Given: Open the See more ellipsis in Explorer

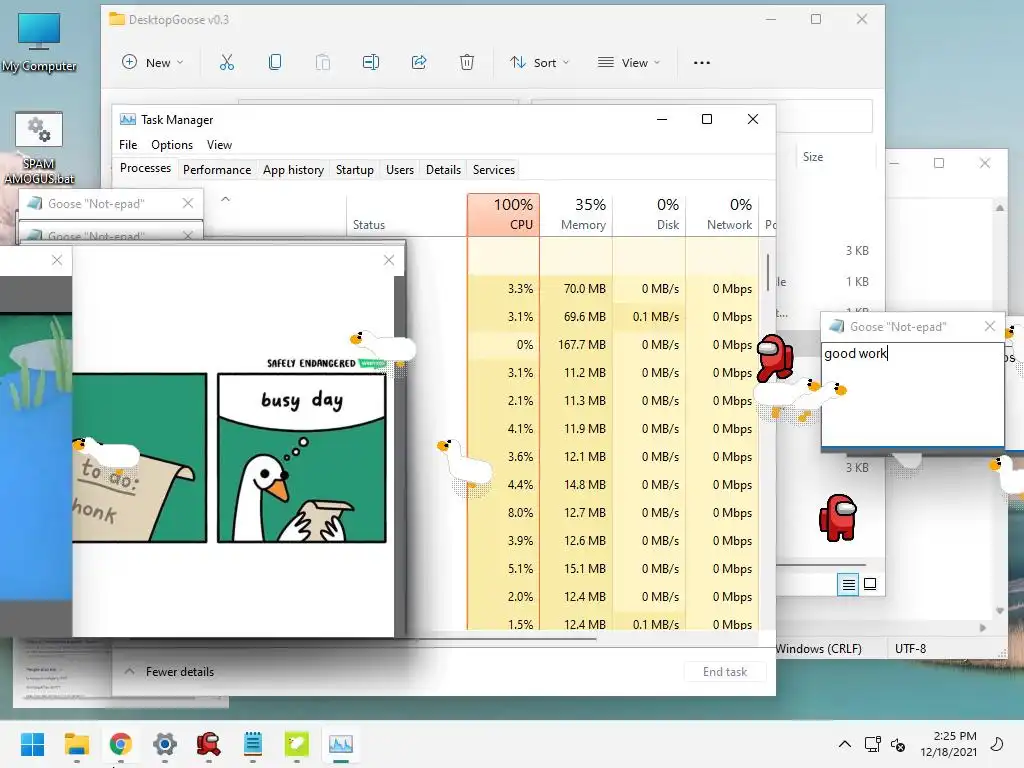Looking at the screenshot, I should pyautogui.click(x=701, y=63).
